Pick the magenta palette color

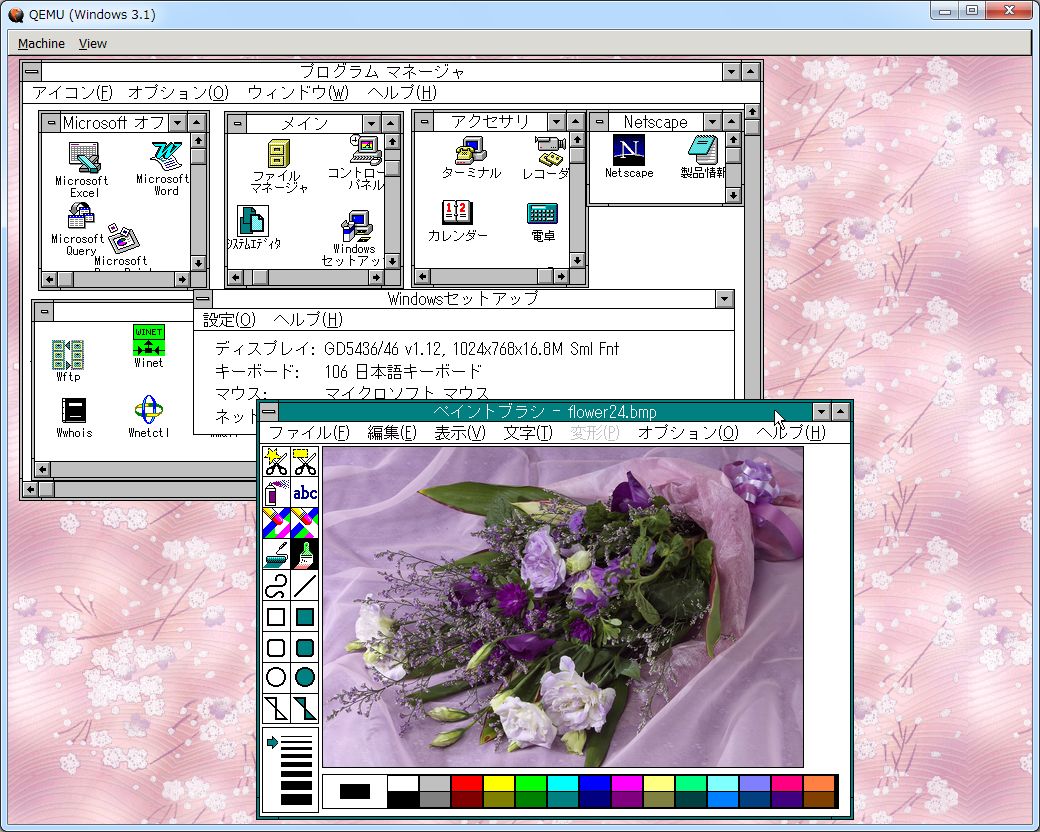coord(627,784)
